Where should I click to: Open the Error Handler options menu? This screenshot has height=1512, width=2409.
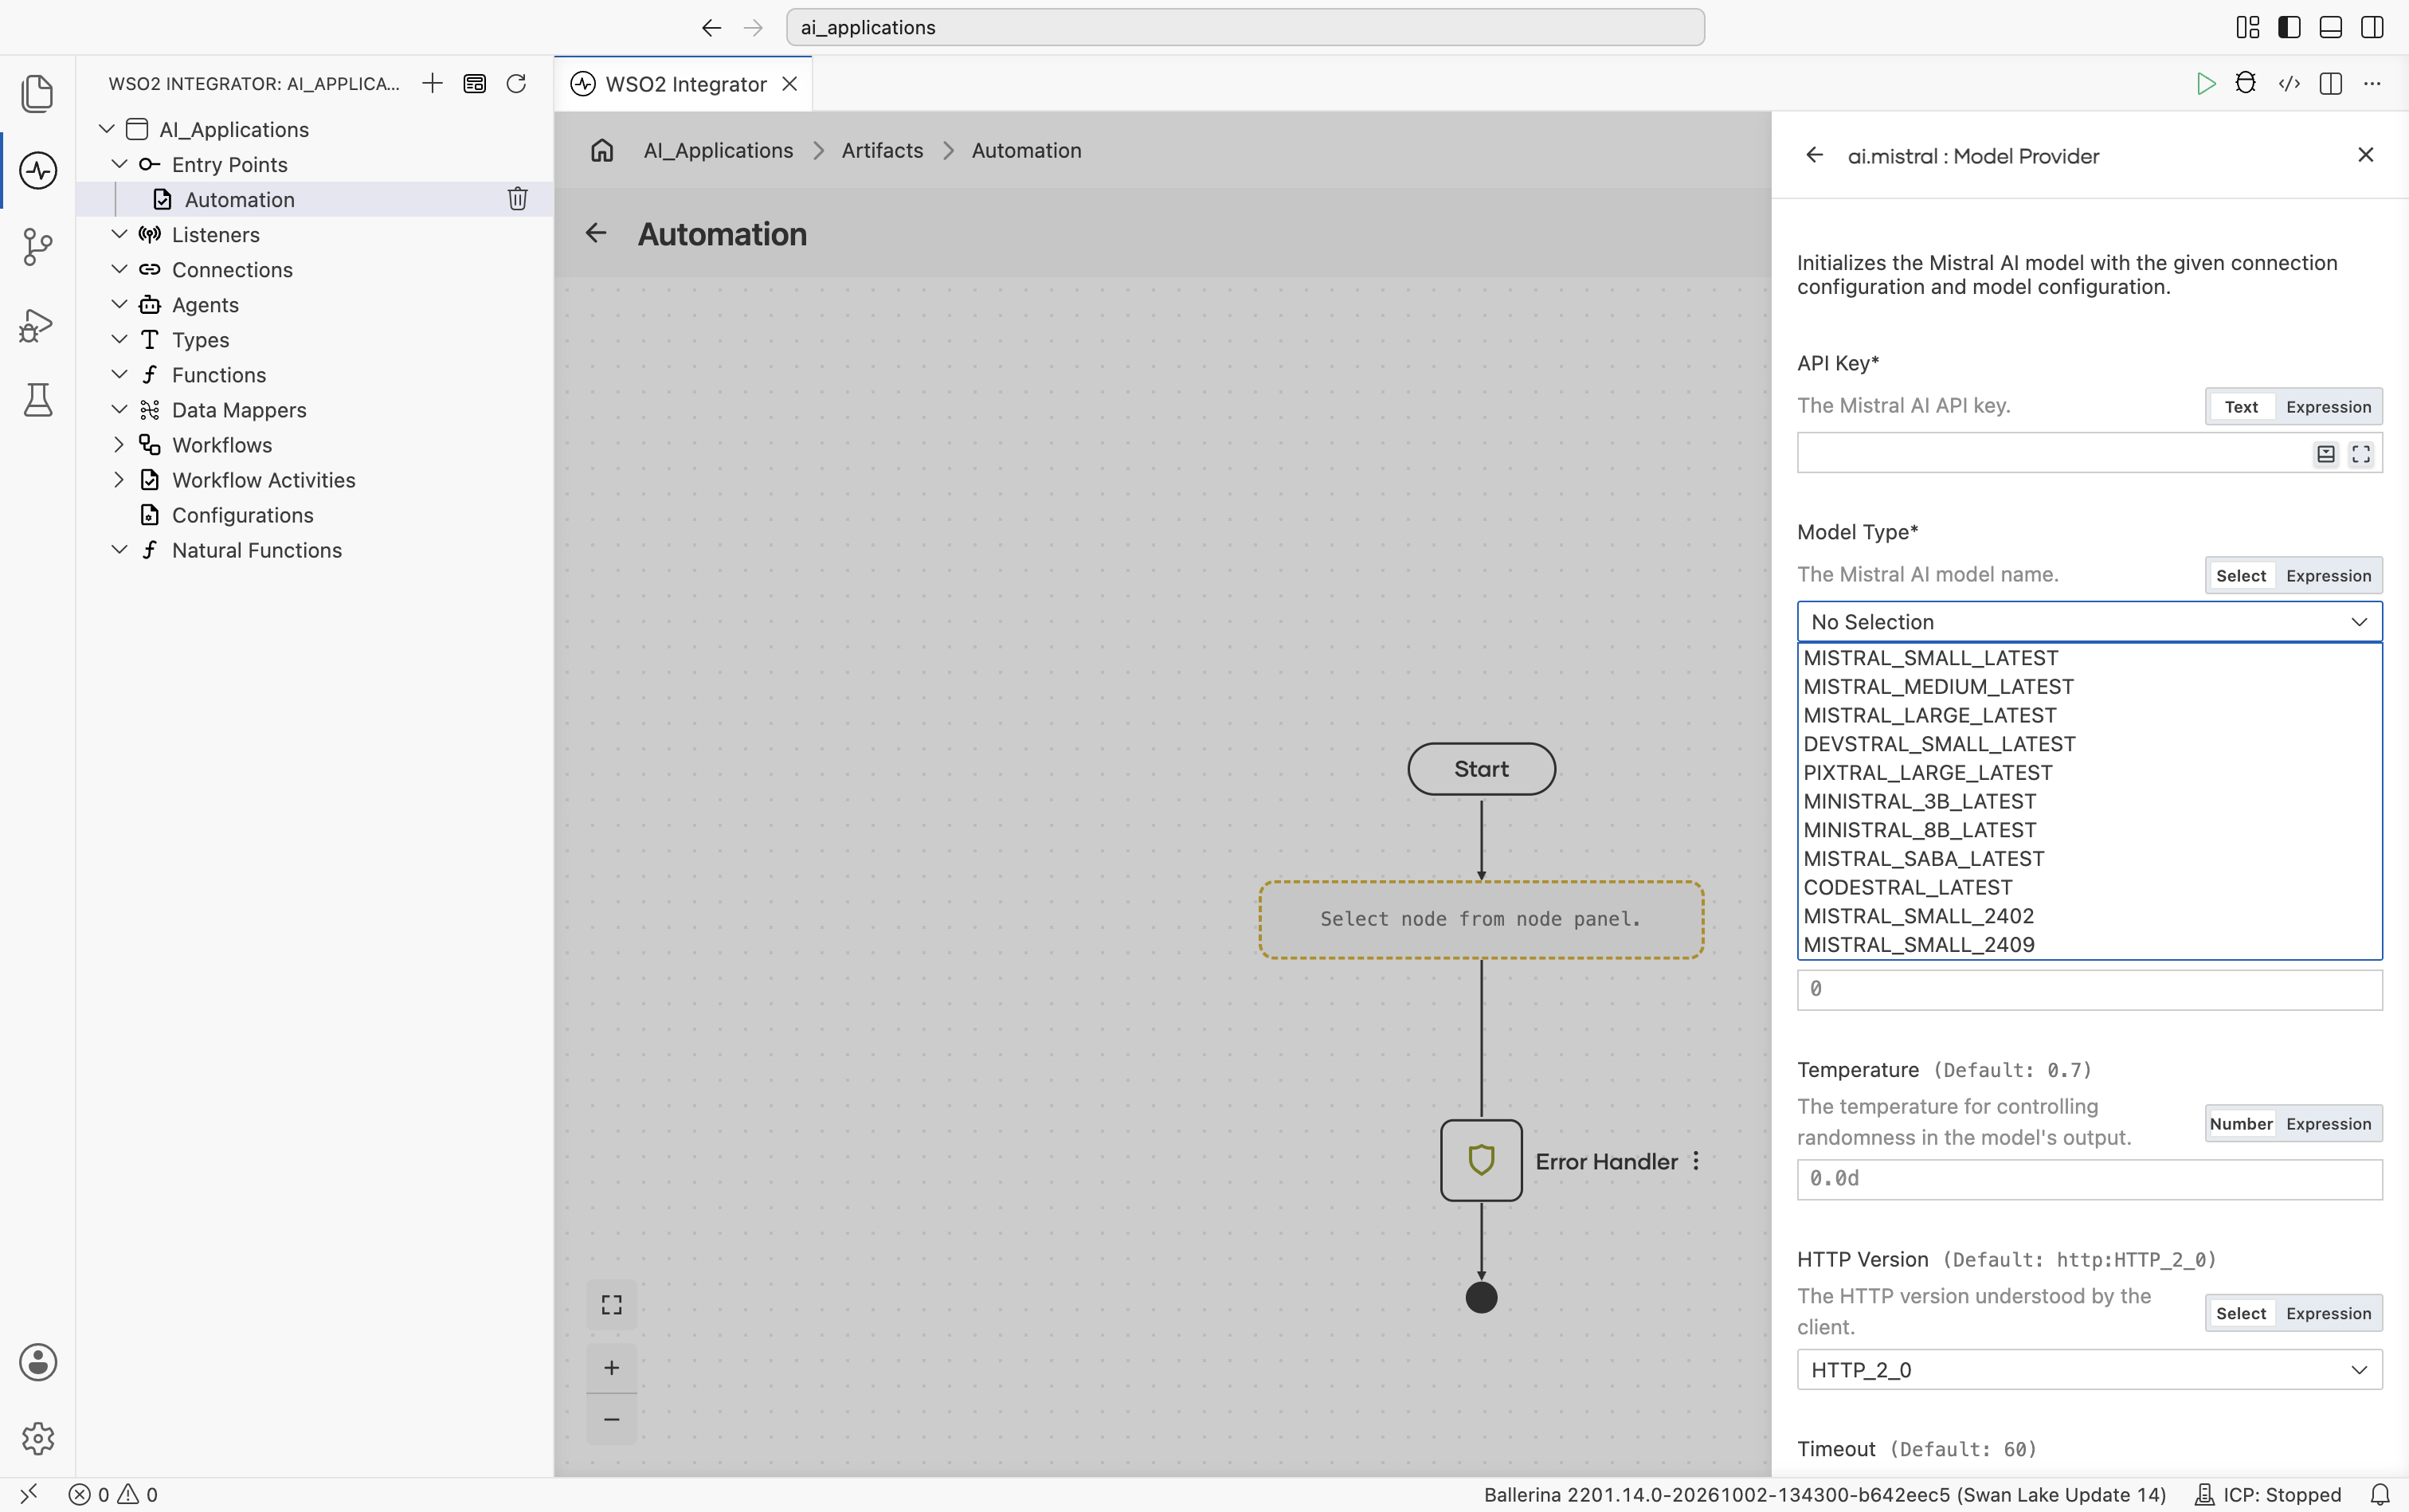pos(1696,1161)
